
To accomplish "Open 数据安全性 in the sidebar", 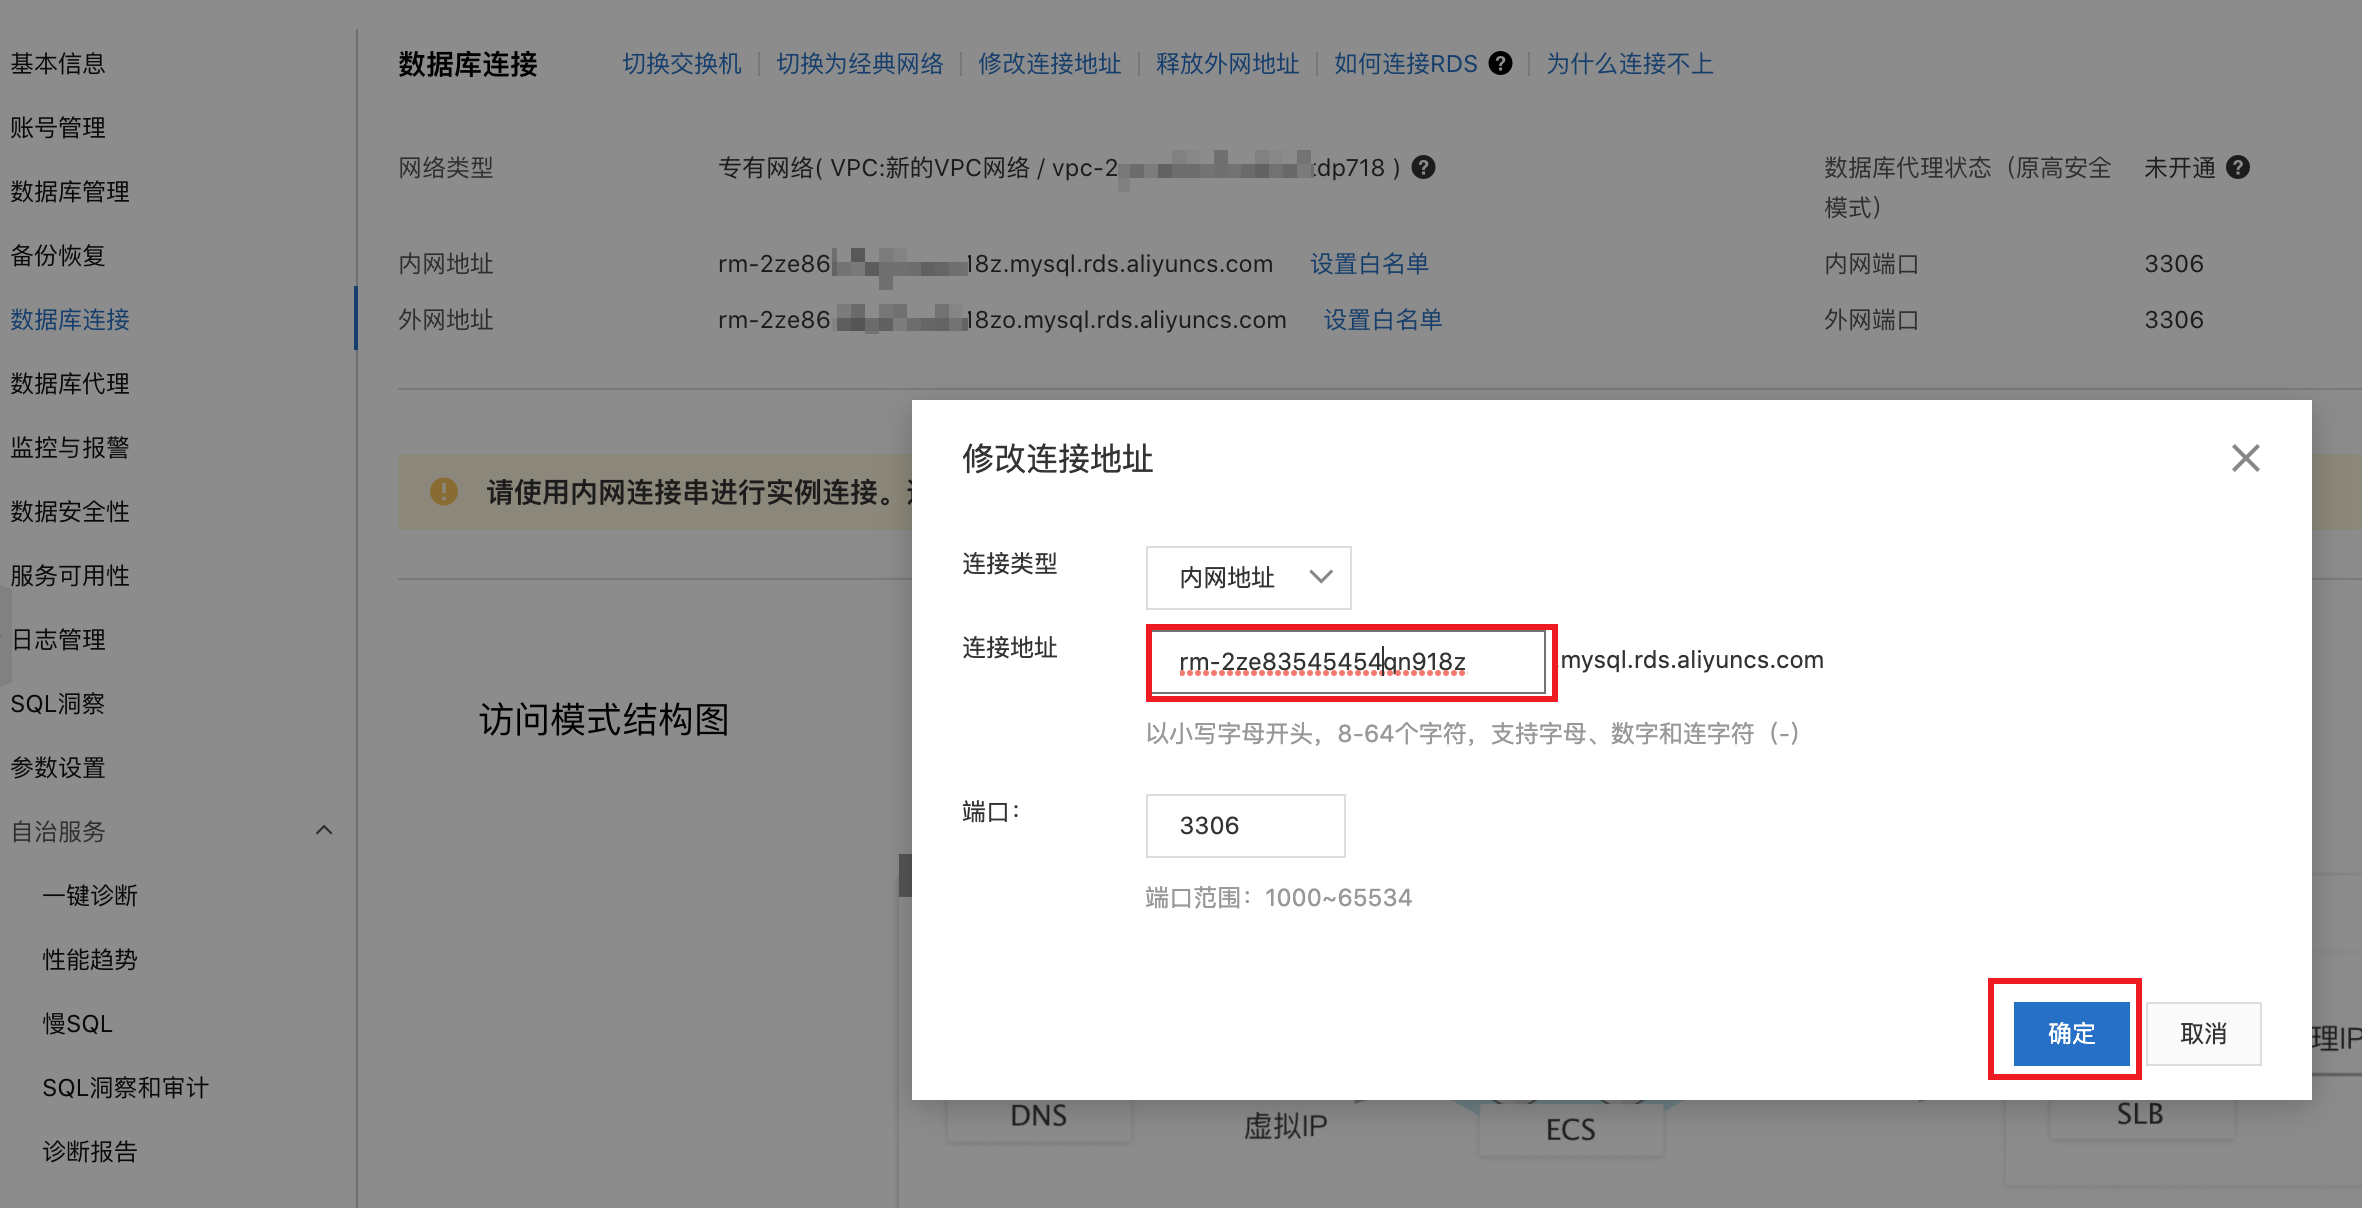I will click(70, 511).
